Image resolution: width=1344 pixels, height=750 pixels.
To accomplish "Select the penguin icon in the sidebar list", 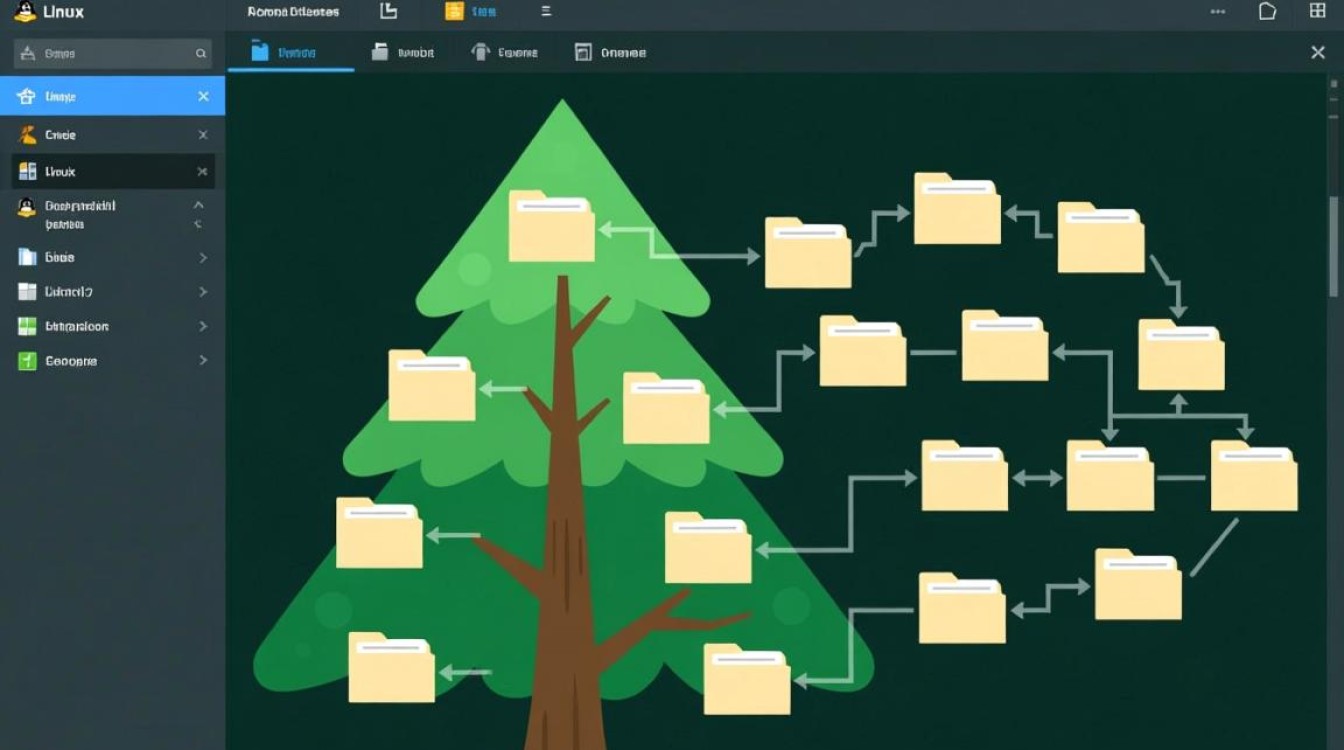I will (x=25, y=205).
